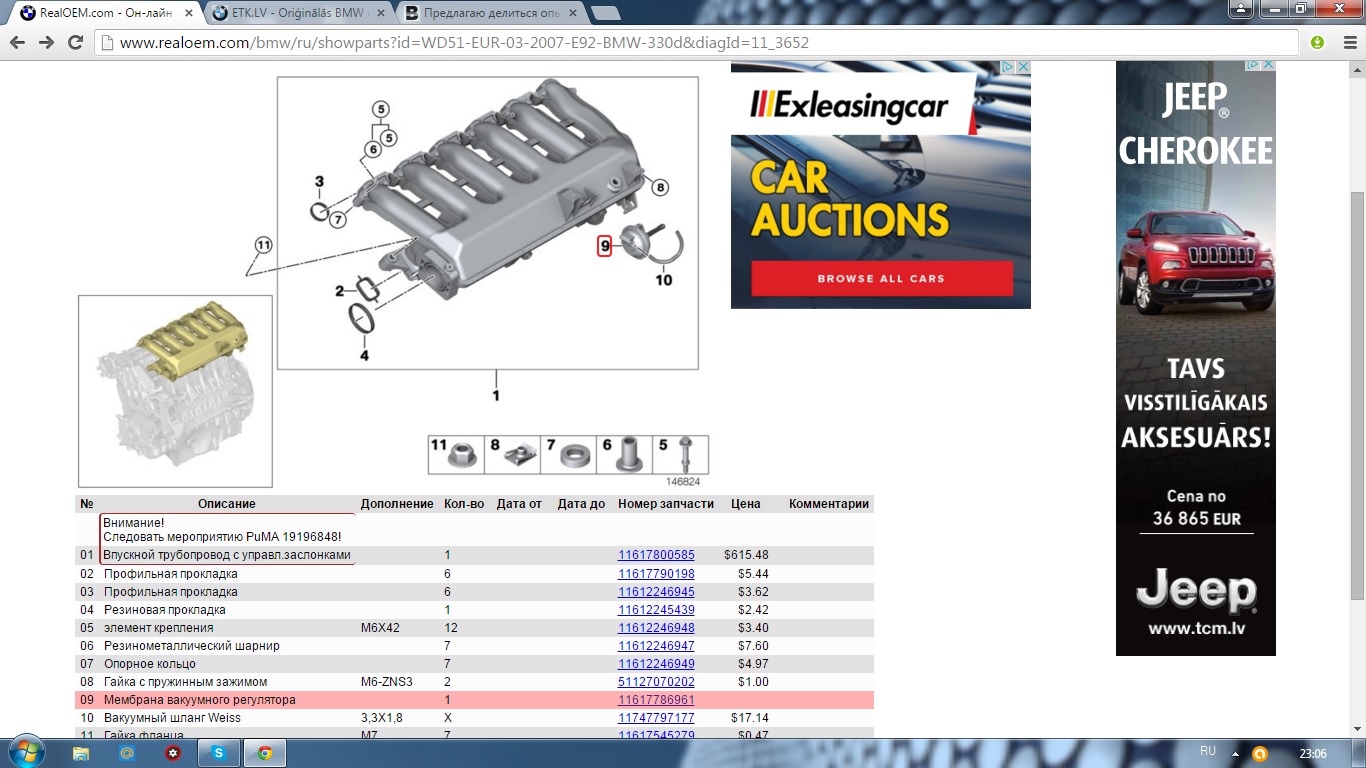The width and height of the screenshot is (1366, 768).
Task: Click Browse All Cars ad button
Action: (x=881, y=278)
